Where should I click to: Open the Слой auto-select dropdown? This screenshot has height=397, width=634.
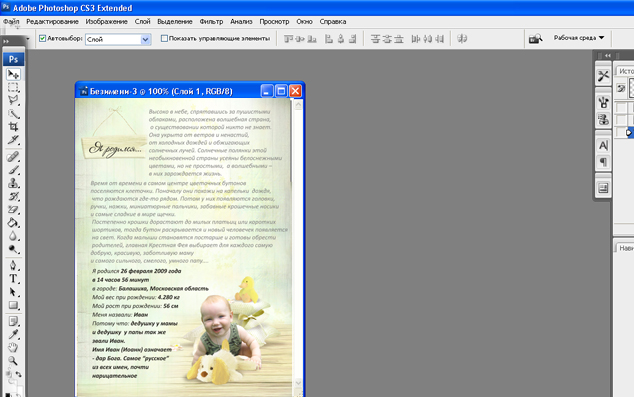(118, 39)
